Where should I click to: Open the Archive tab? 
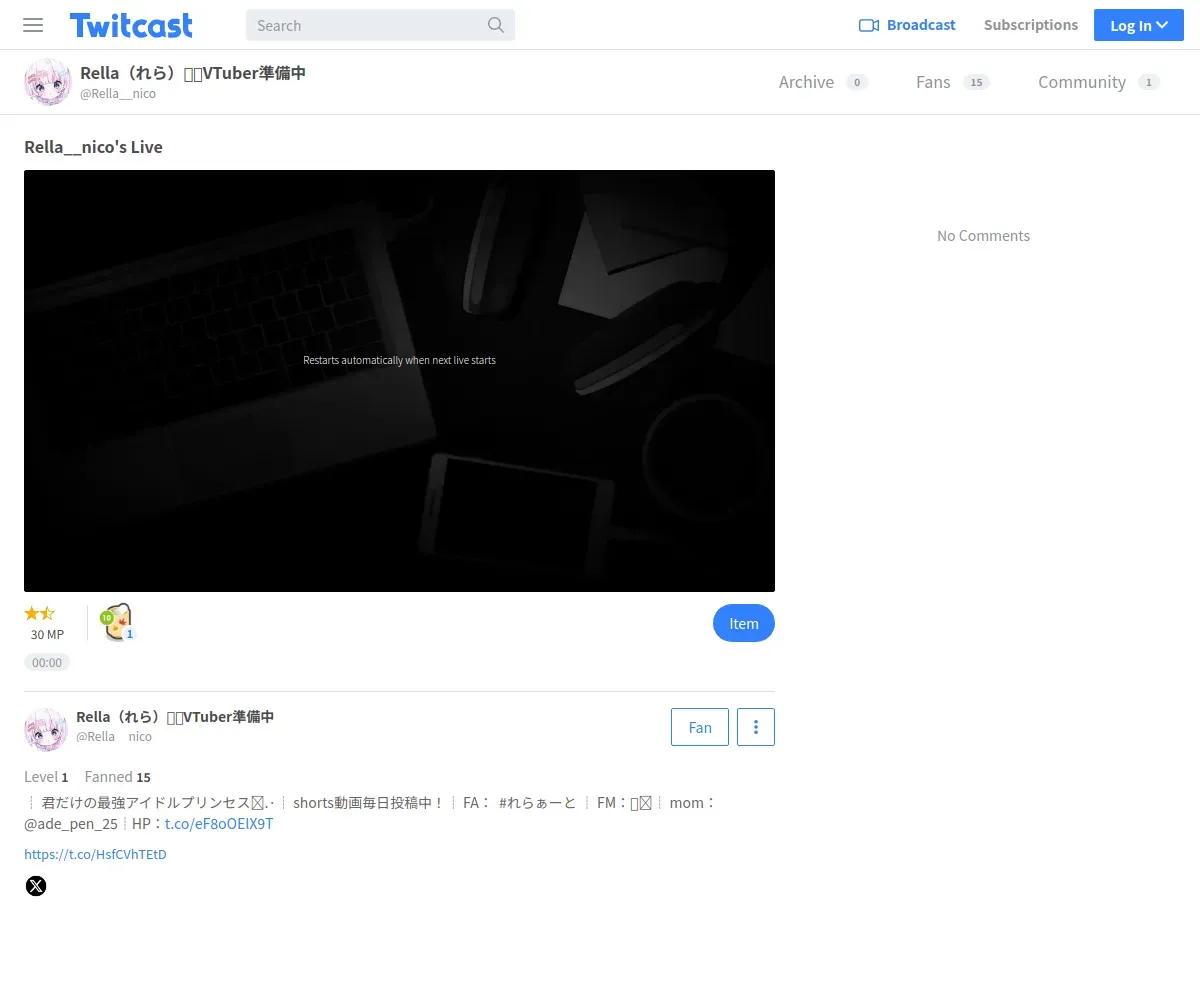823,82
